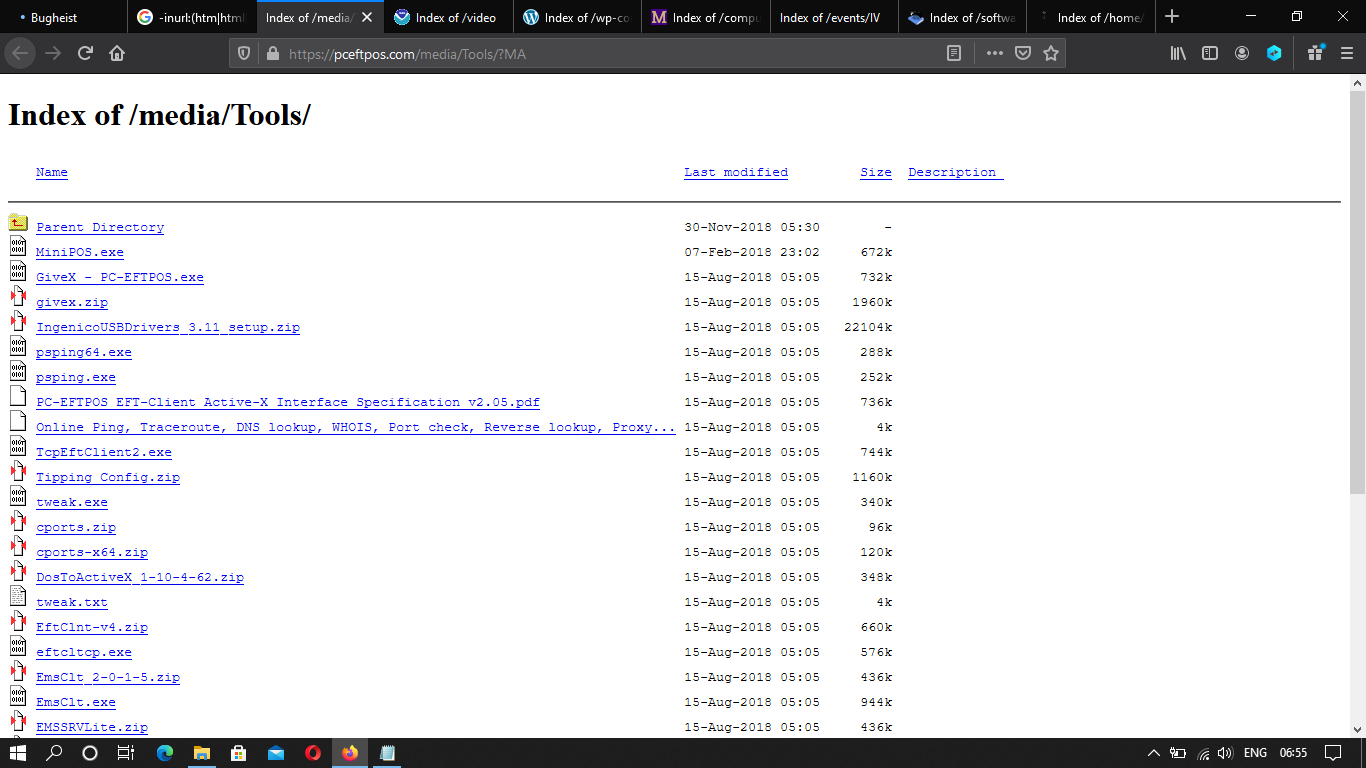Sort listing by Name column
The height and width of the screenshot is (768, 1366).
pos(52,172)
